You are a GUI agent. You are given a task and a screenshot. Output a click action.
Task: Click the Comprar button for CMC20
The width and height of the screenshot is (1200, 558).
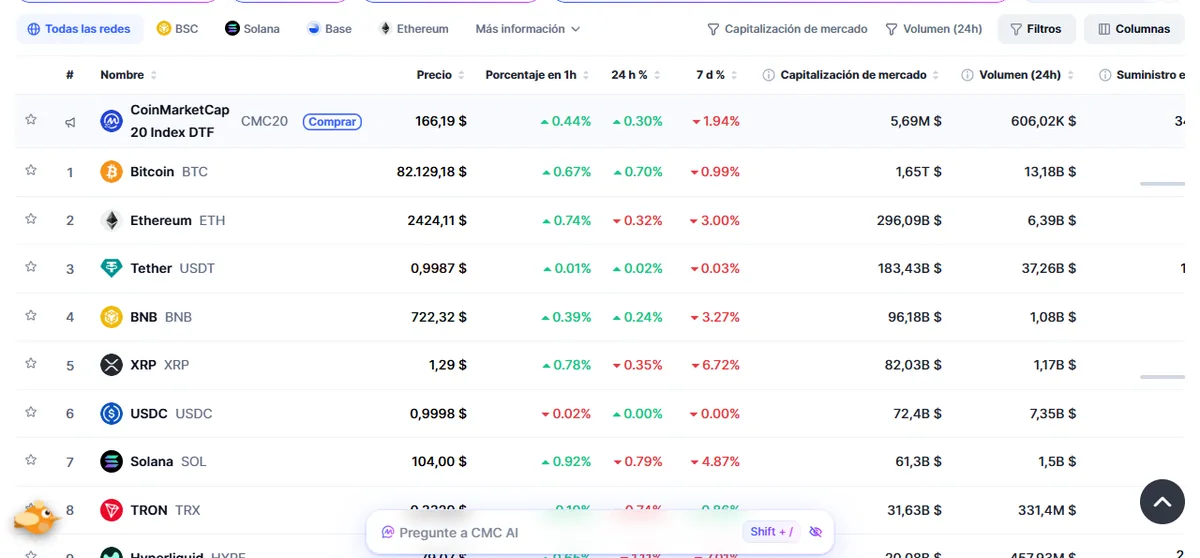tap(332, 121)
